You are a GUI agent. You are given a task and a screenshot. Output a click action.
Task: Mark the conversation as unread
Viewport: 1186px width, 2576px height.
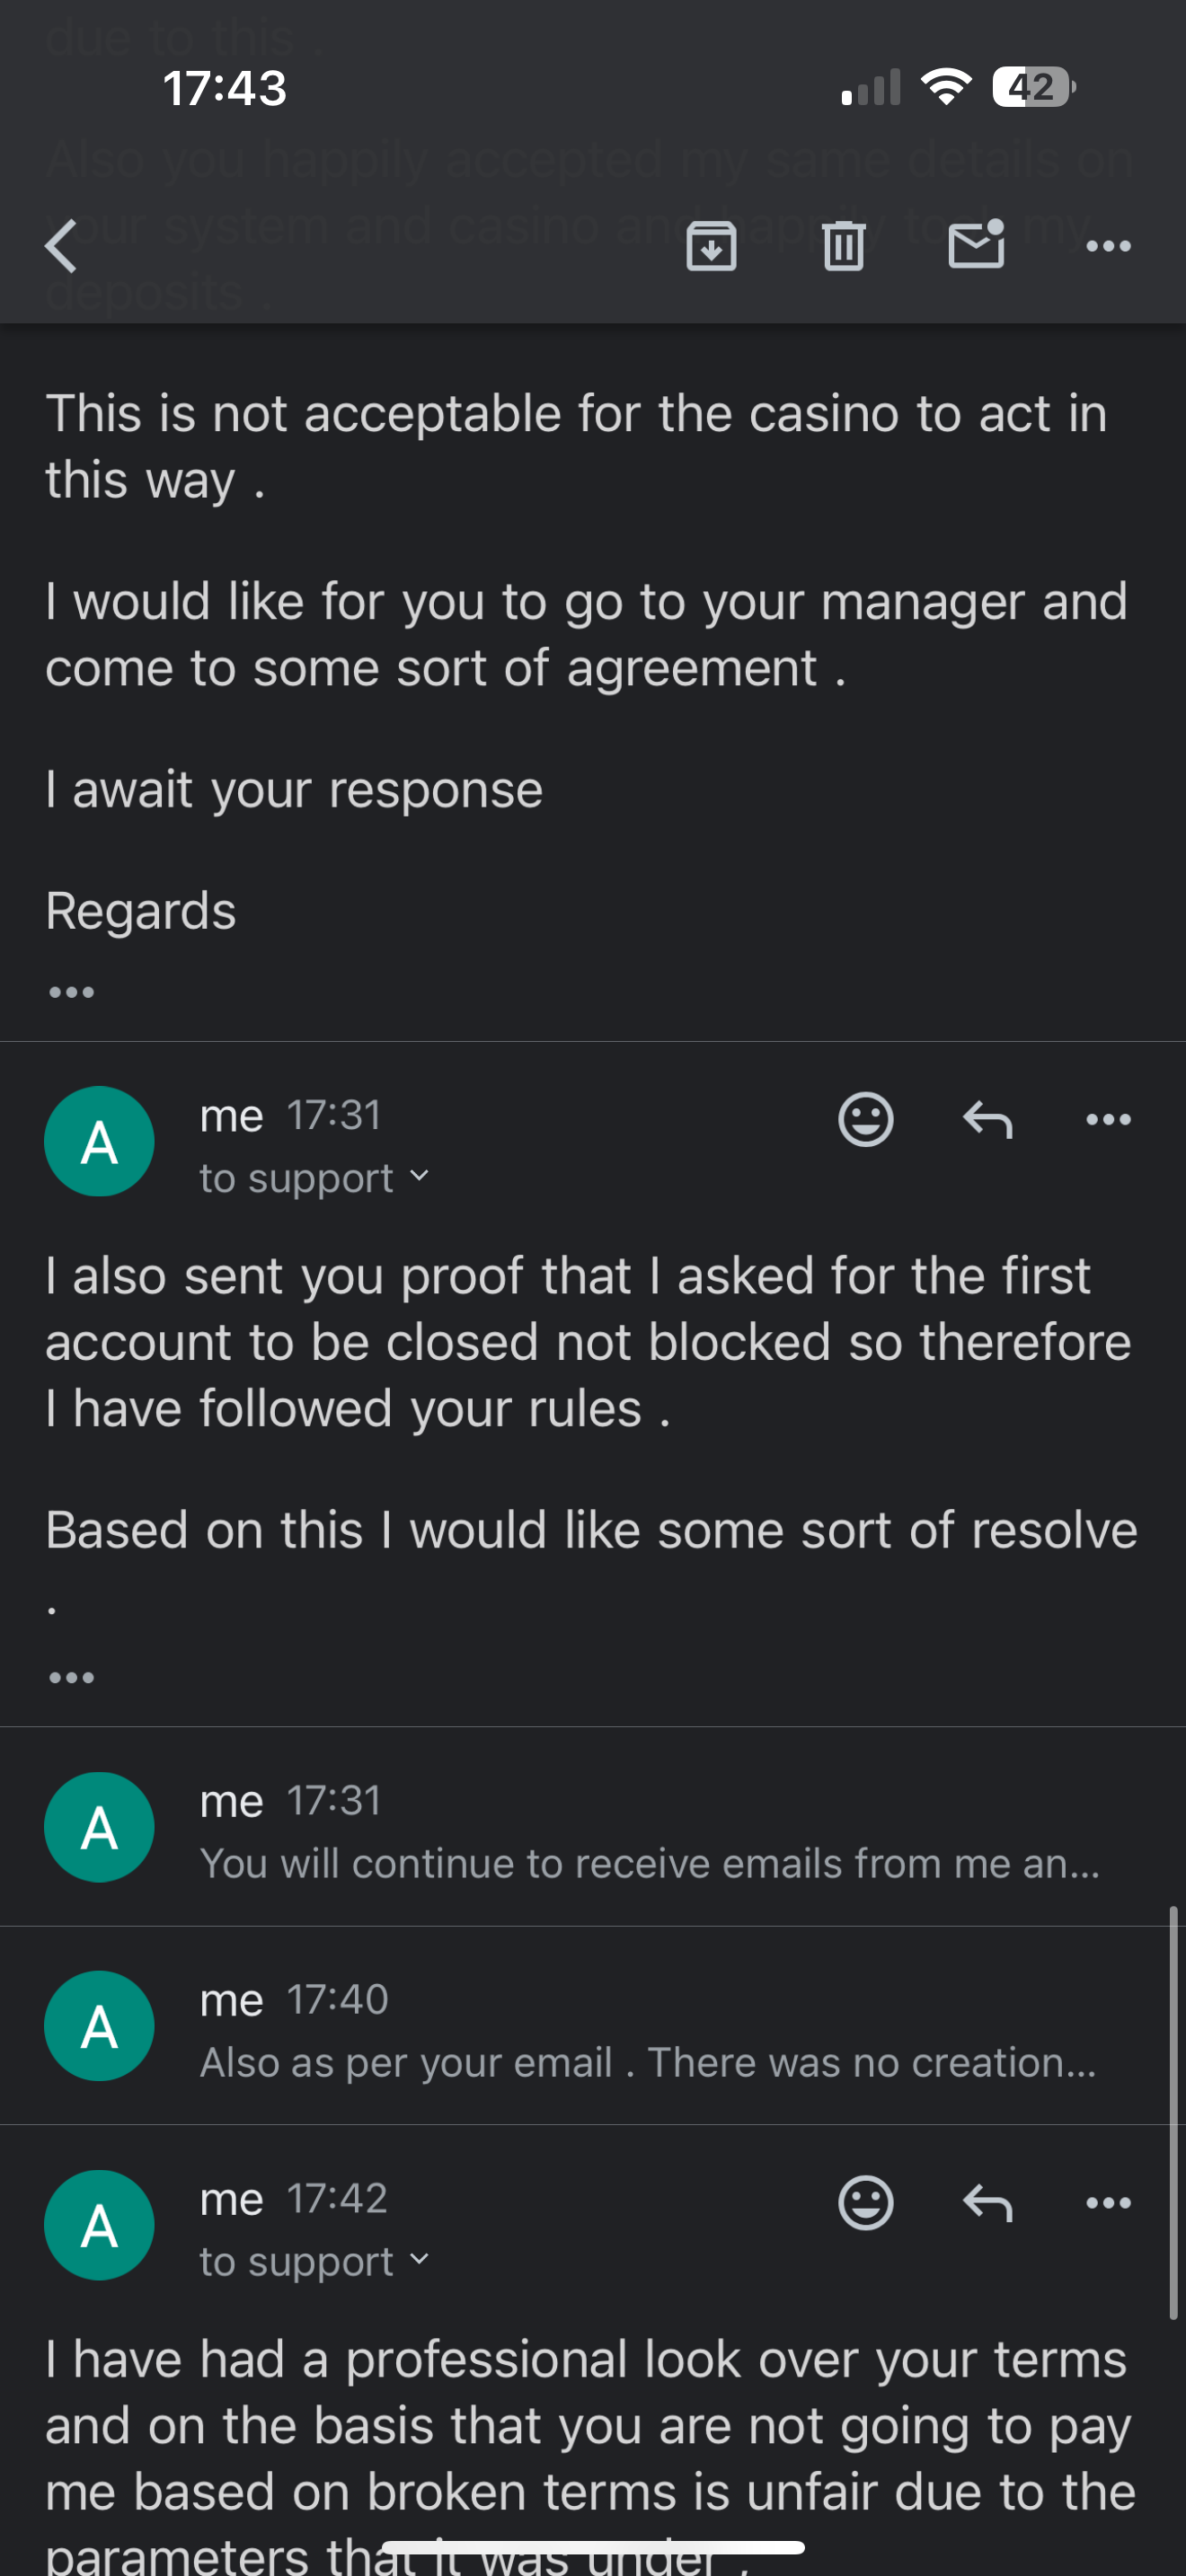tap(976, 246)
